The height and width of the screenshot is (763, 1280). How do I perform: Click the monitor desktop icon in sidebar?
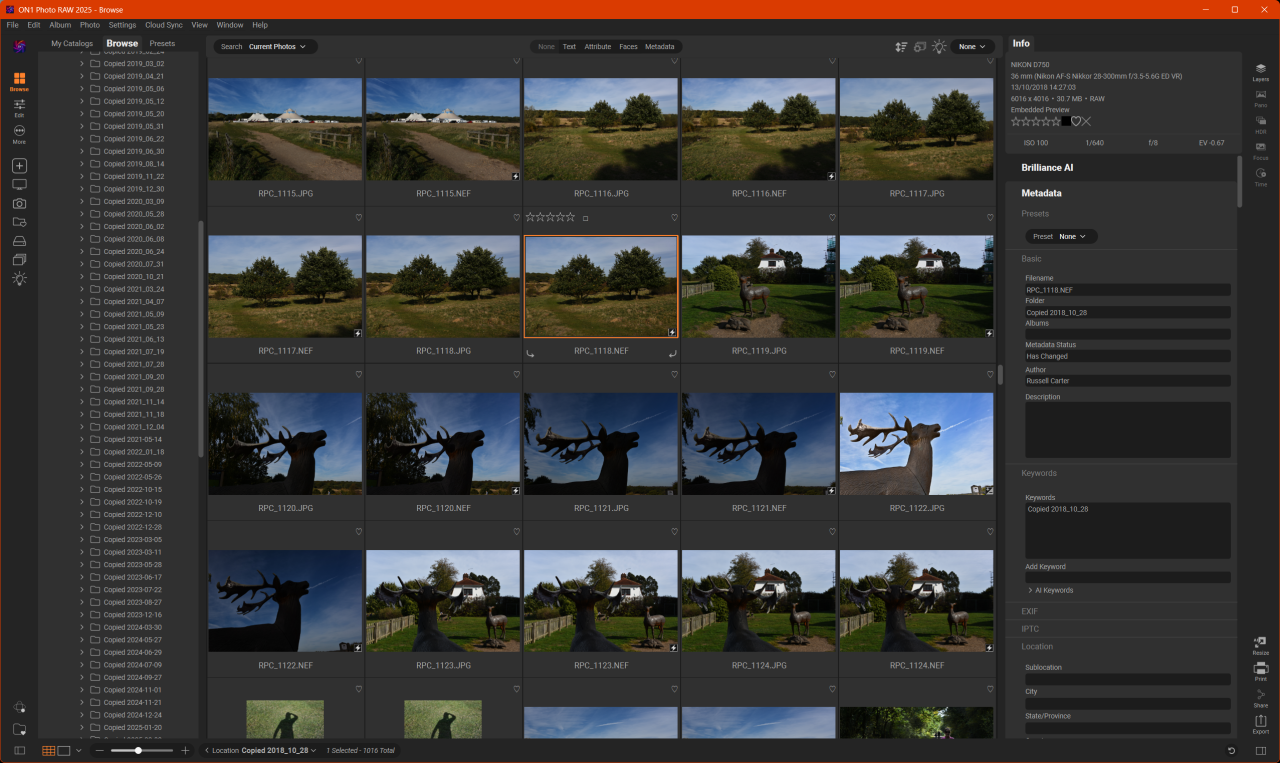(x=19, y=184)
